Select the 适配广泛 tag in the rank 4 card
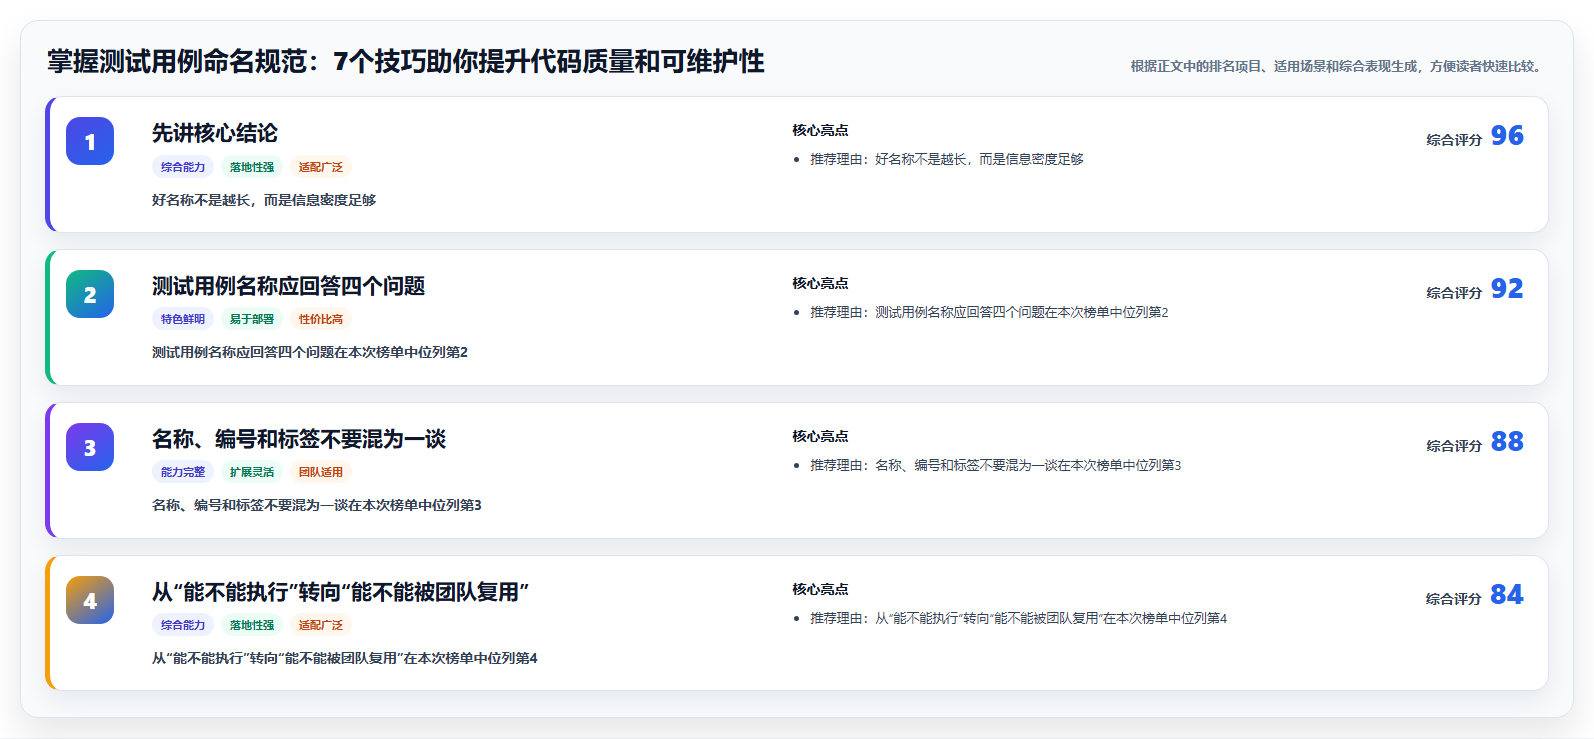1594x739 pixels. point(321,625)
